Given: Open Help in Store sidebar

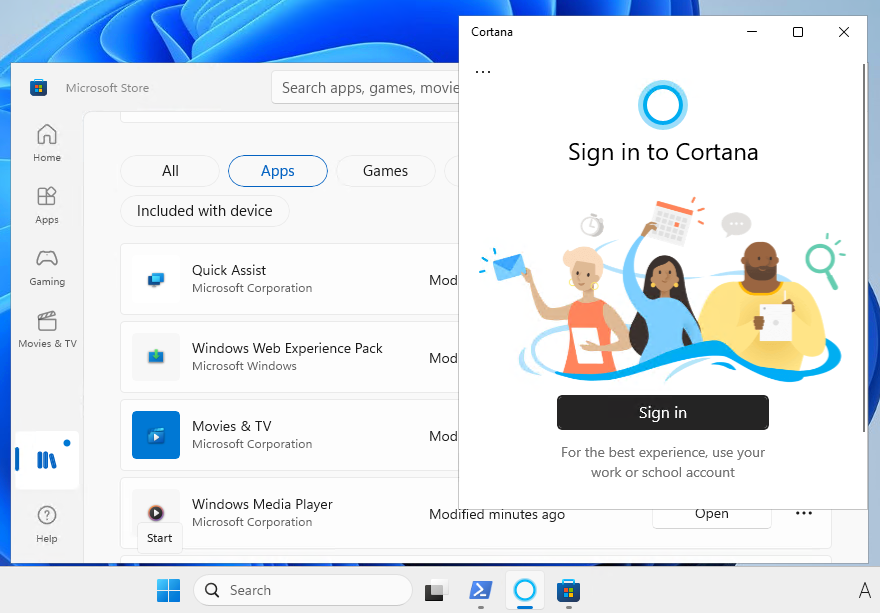Looking at the screenshot, I should [47, 524].
